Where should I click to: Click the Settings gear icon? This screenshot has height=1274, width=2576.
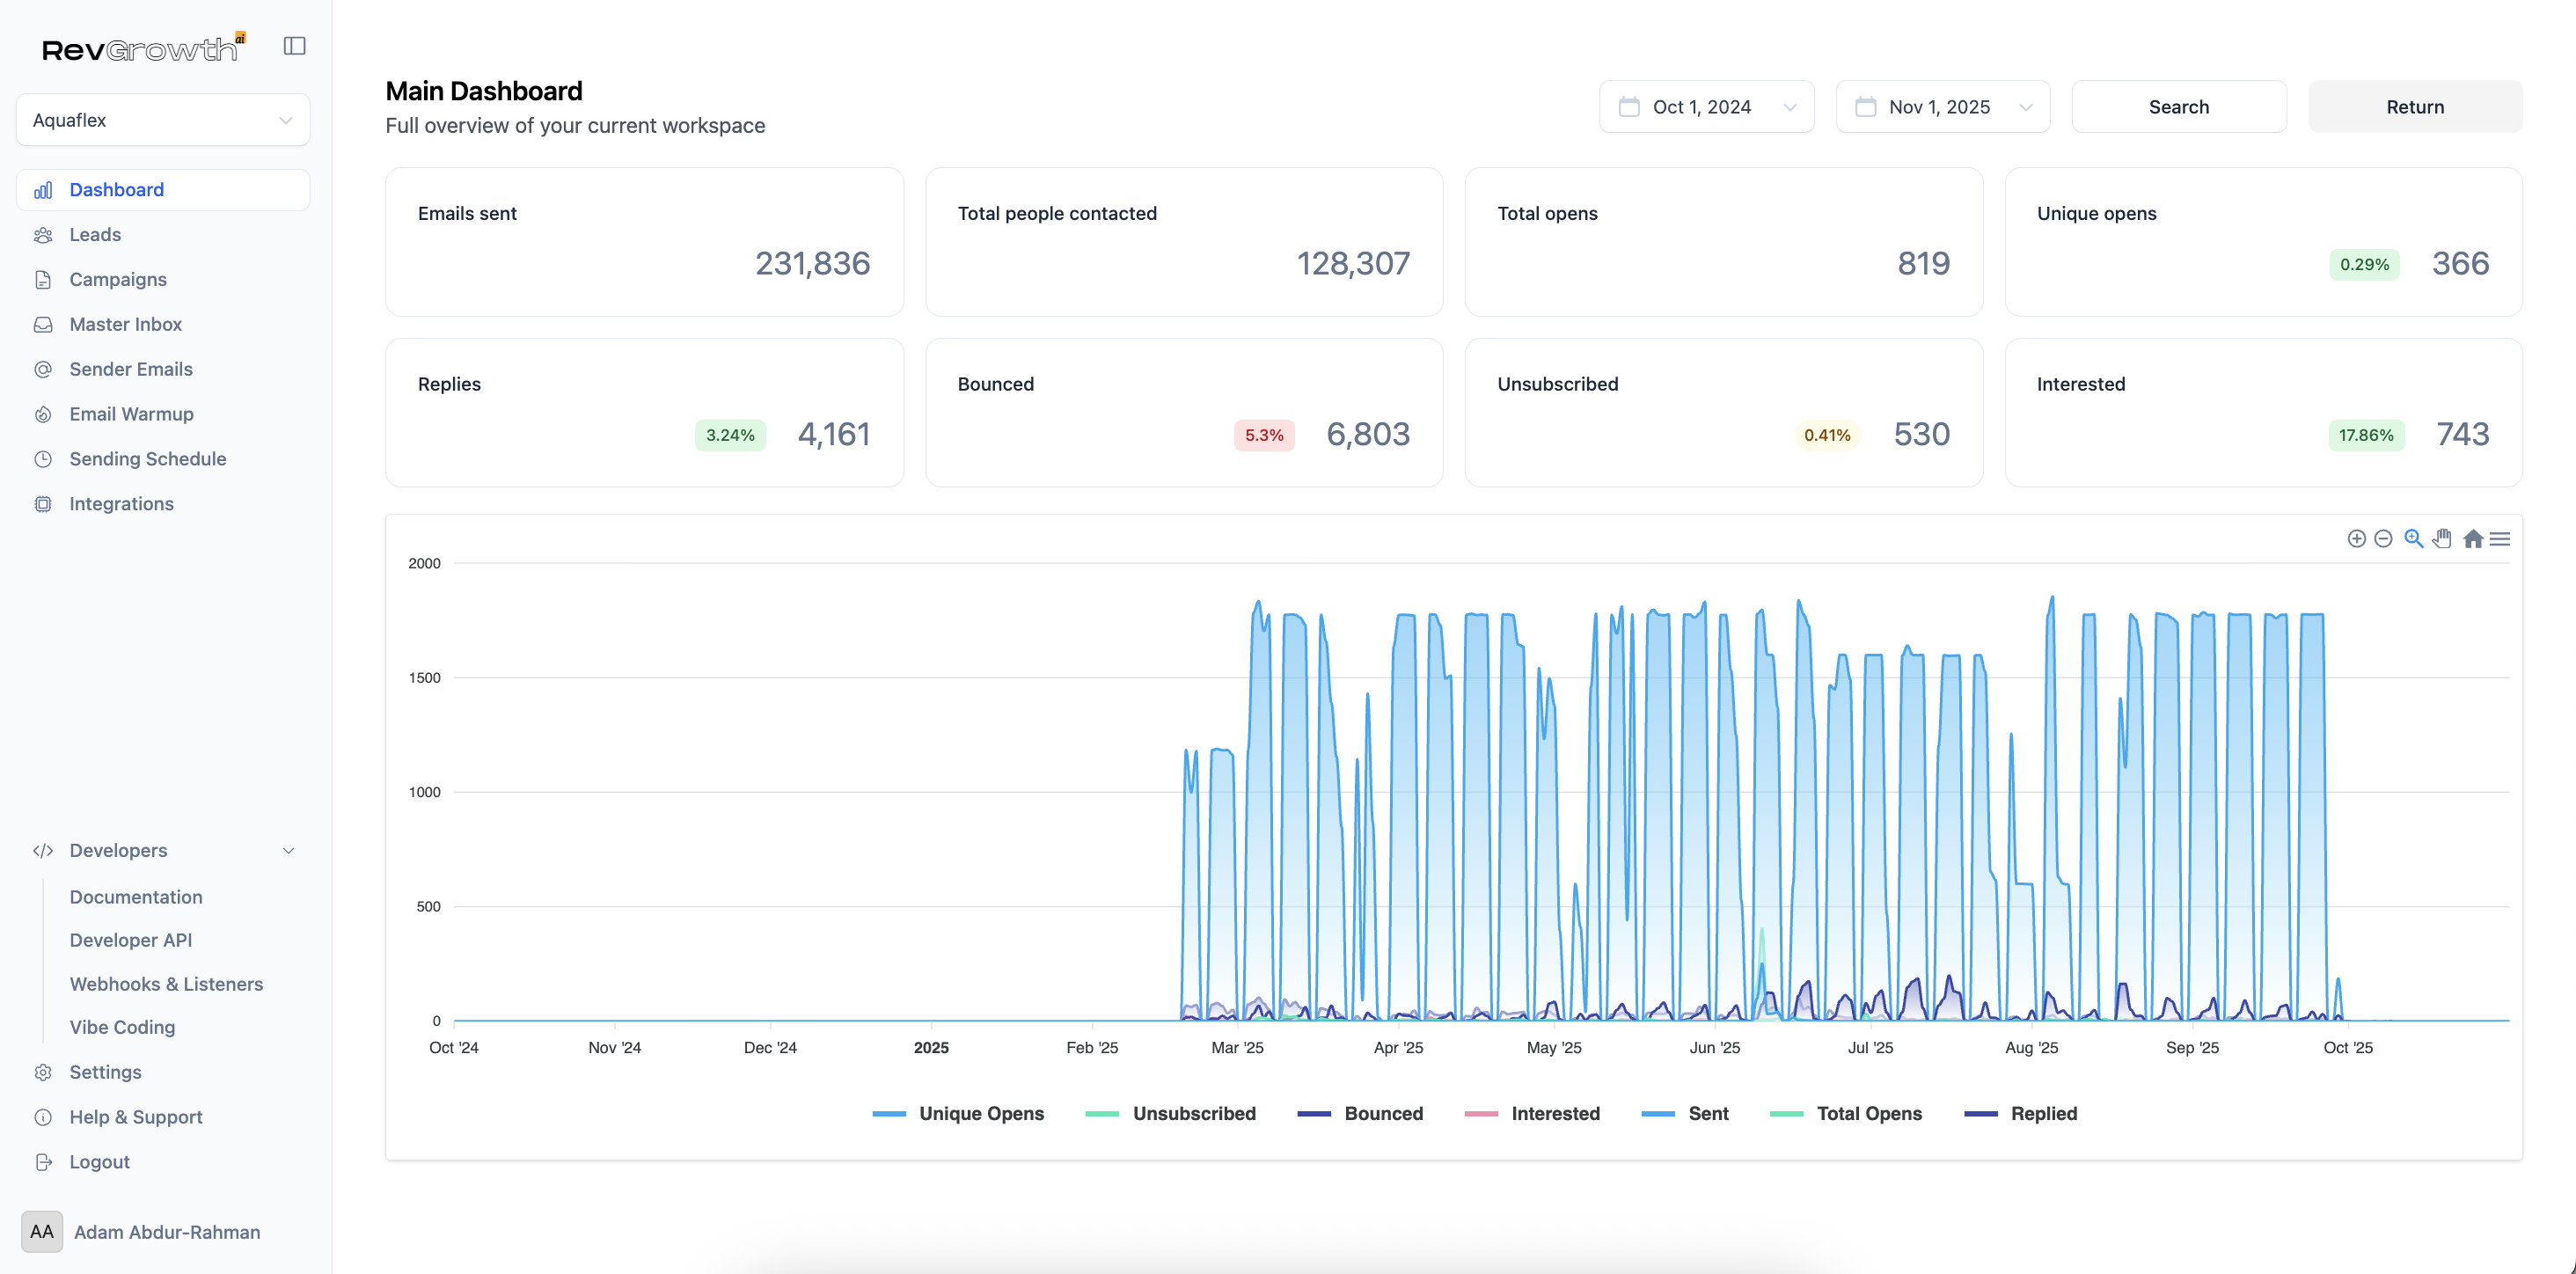click(x=43, y=1073)
